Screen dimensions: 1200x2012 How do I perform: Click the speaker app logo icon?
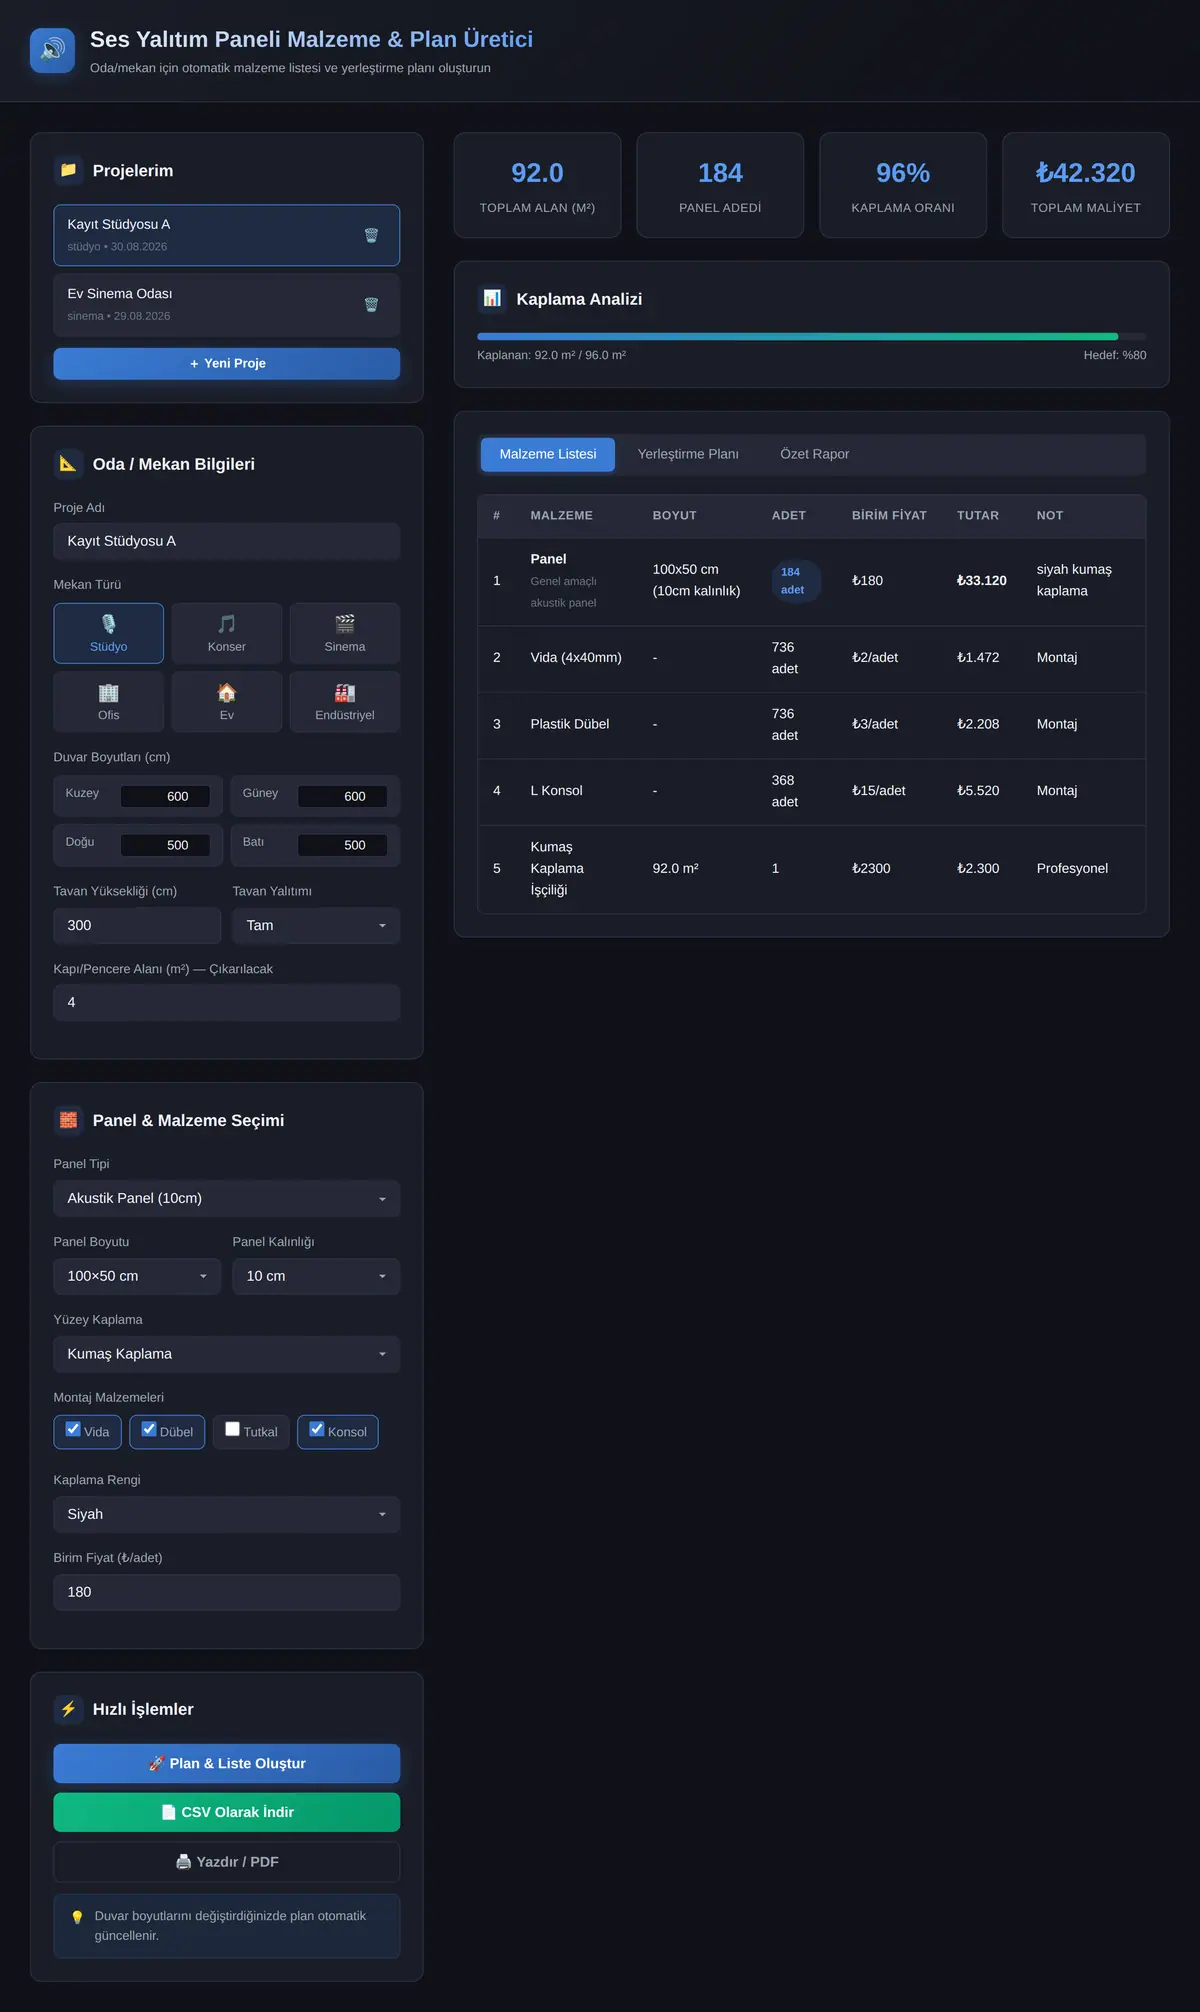(x=52, y=50)
